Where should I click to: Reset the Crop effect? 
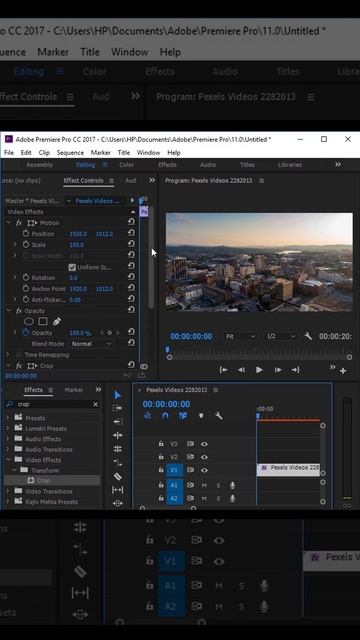pos(131,364)
